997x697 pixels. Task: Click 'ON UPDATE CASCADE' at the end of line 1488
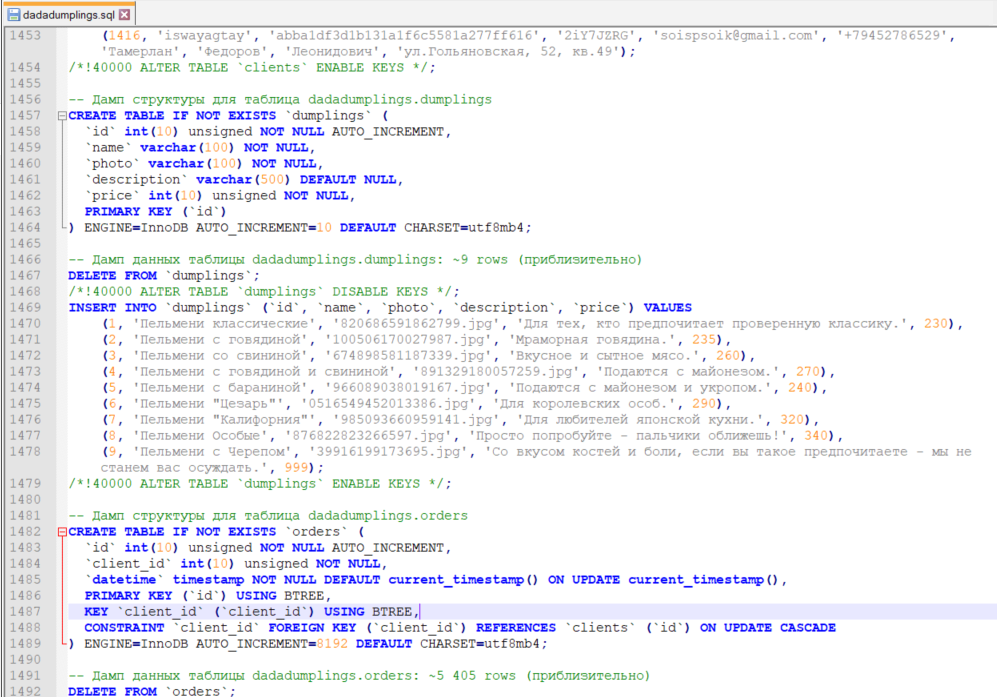[767, 628]
